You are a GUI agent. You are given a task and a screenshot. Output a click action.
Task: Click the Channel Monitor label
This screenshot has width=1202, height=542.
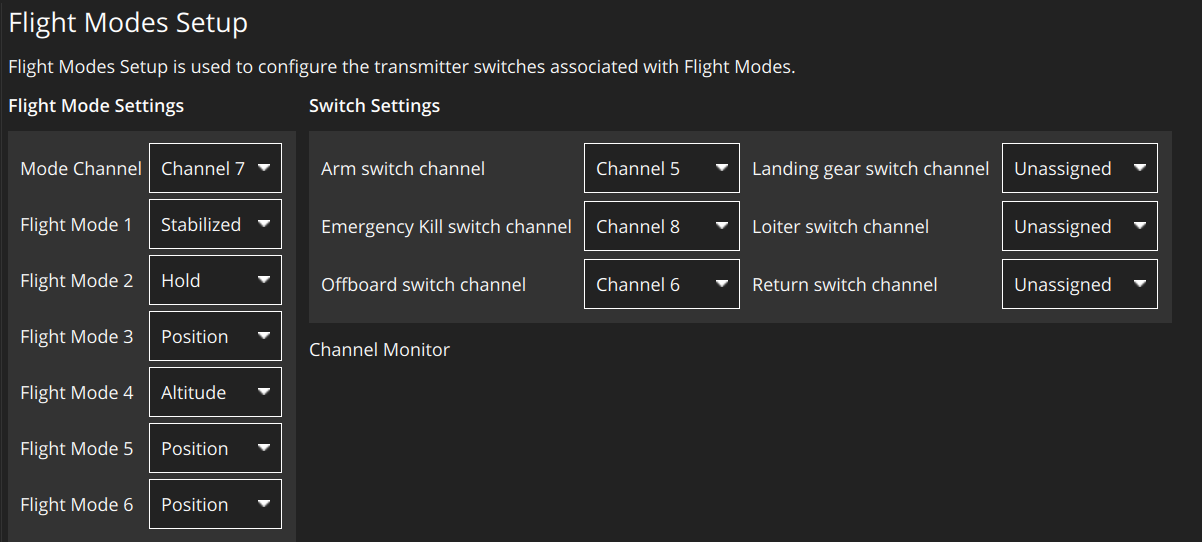coord(379,349)
